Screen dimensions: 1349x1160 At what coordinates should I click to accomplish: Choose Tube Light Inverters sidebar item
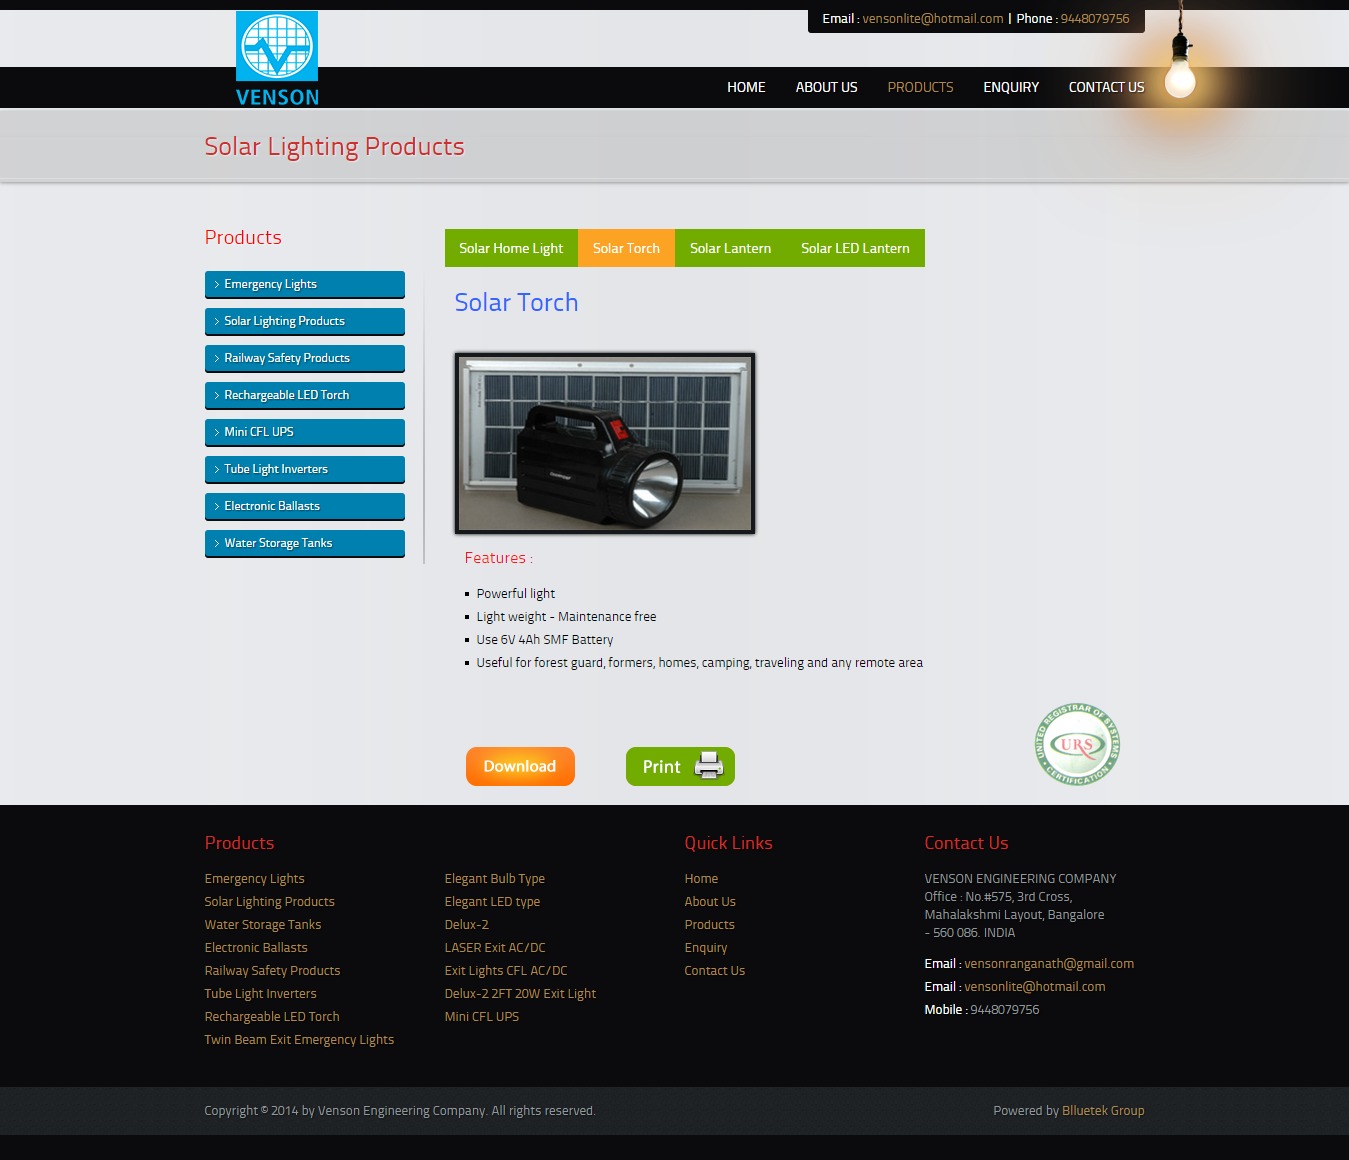[275, 469]
